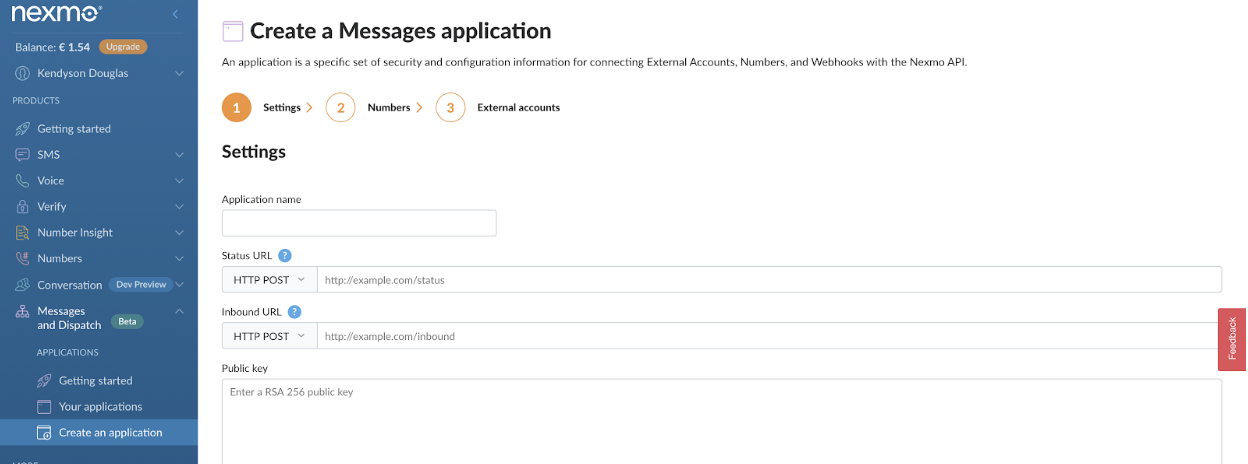Collapse the Messages and Dispatch section

click(x=179, y=311)
